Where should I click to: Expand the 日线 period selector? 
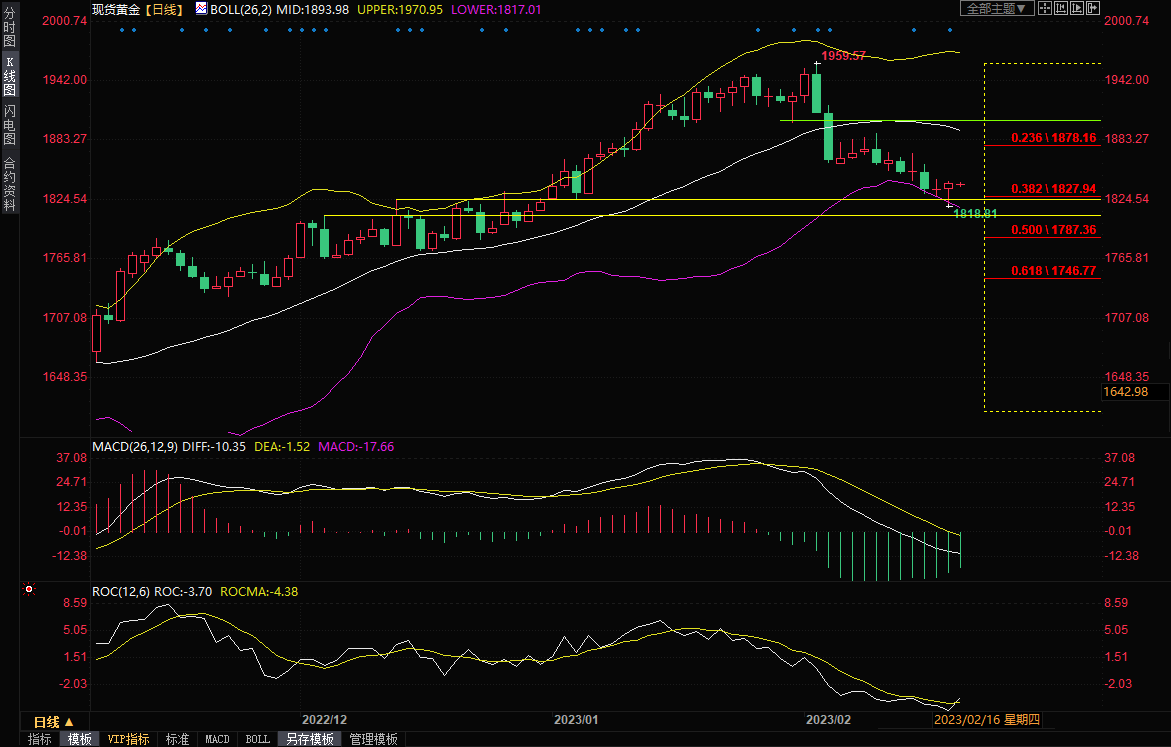point(53,721)
